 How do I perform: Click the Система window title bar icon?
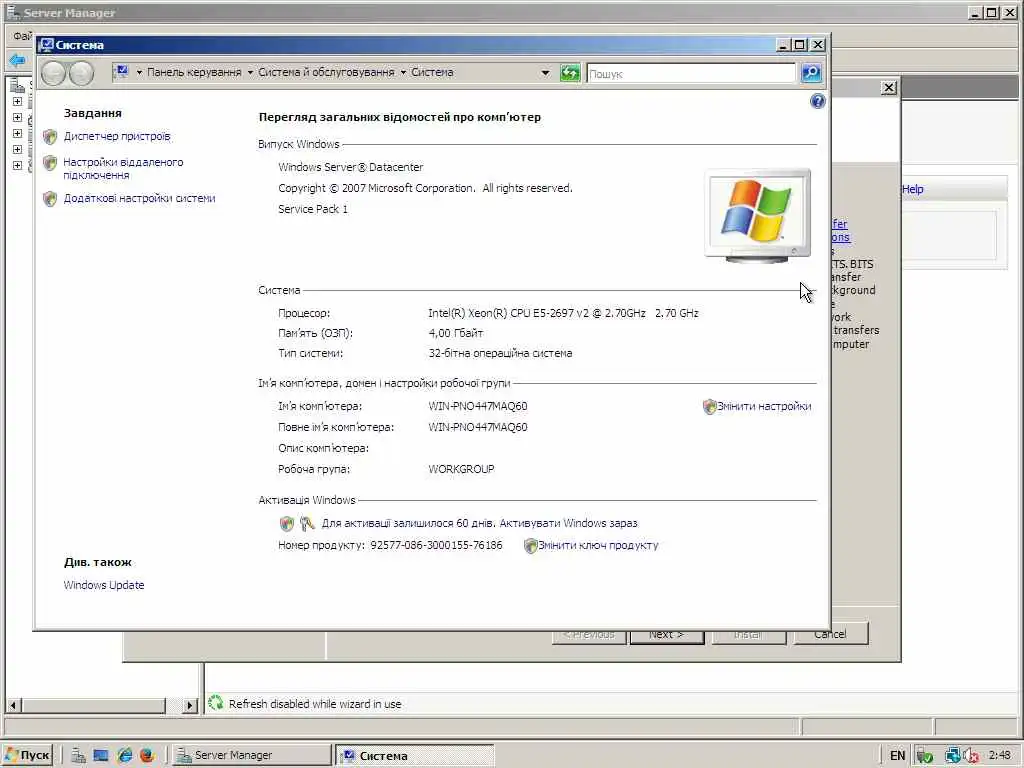[46, 45]
